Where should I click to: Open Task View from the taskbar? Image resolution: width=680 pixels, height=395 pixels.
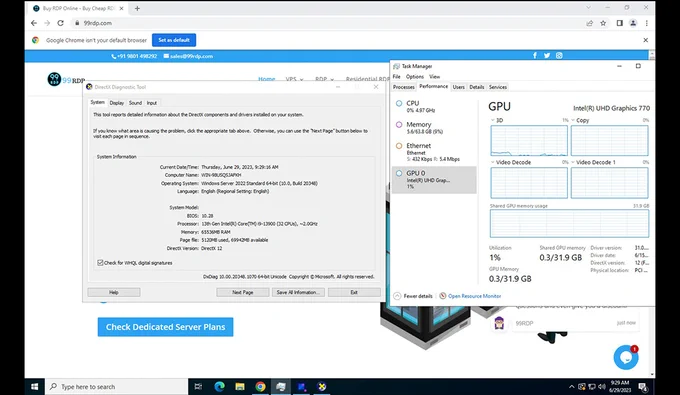(x=198, y=386)
